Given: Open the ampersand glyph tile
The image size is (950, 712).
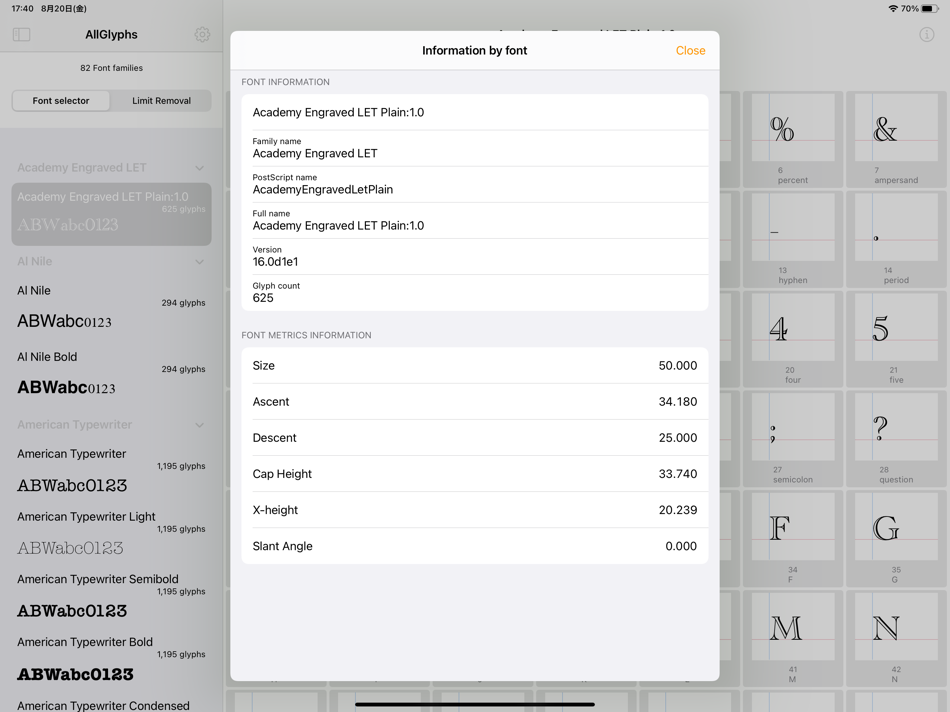Looking at the screenshot, I should [x=896, y=139].
